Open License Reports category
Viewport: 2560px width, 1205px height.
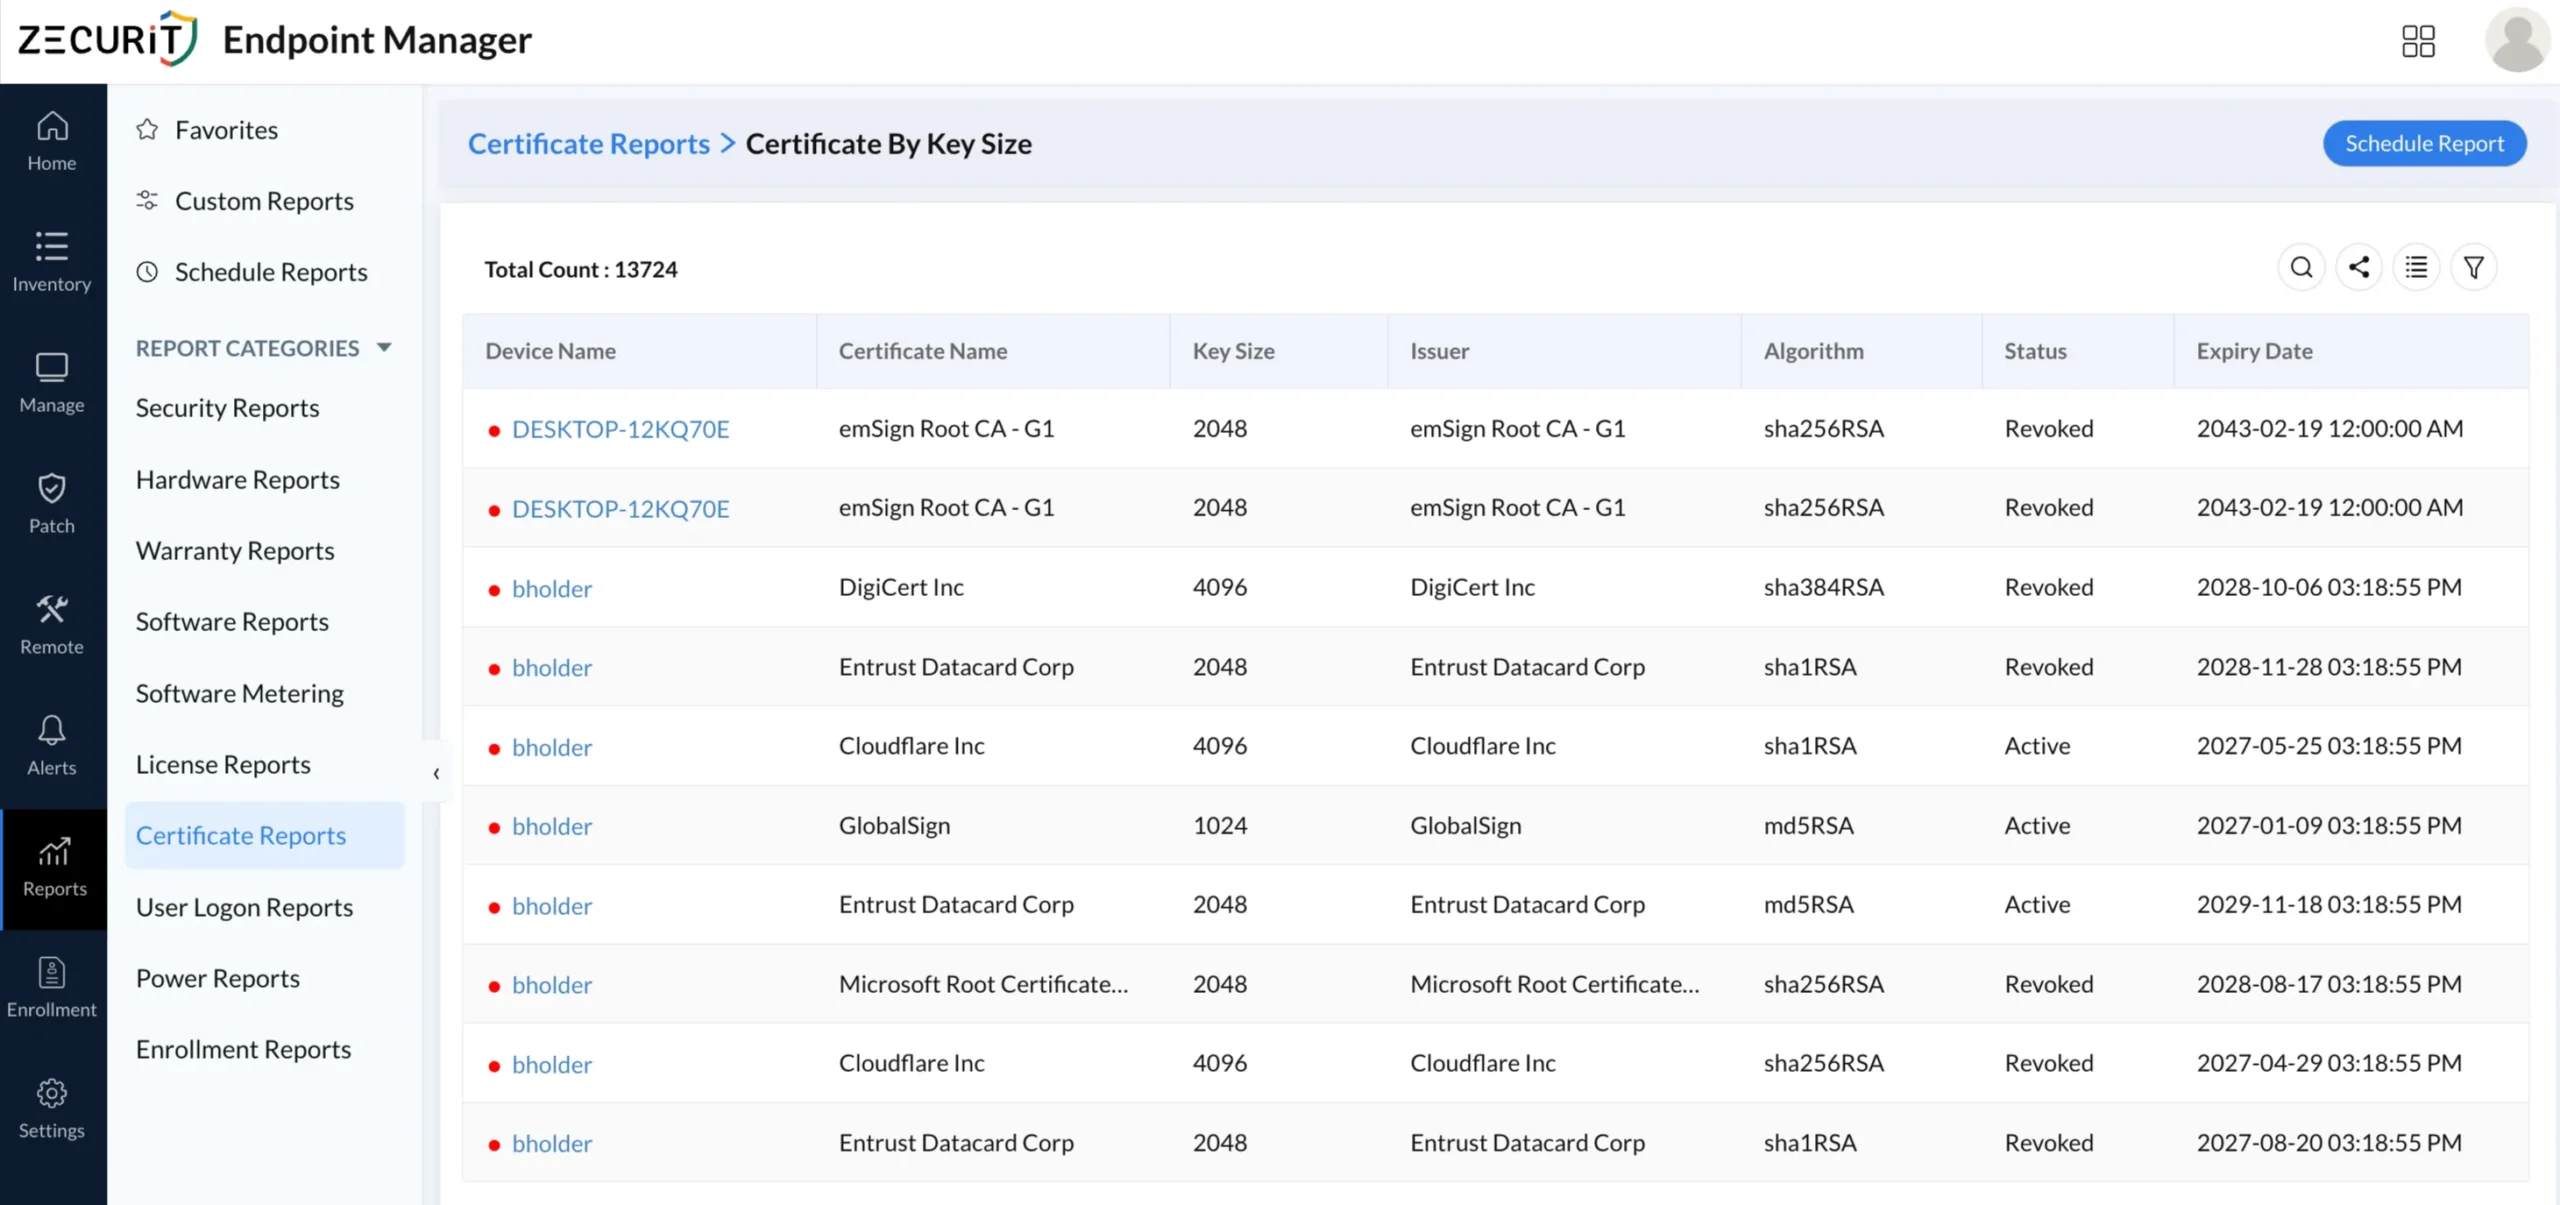tap(223, 764)
